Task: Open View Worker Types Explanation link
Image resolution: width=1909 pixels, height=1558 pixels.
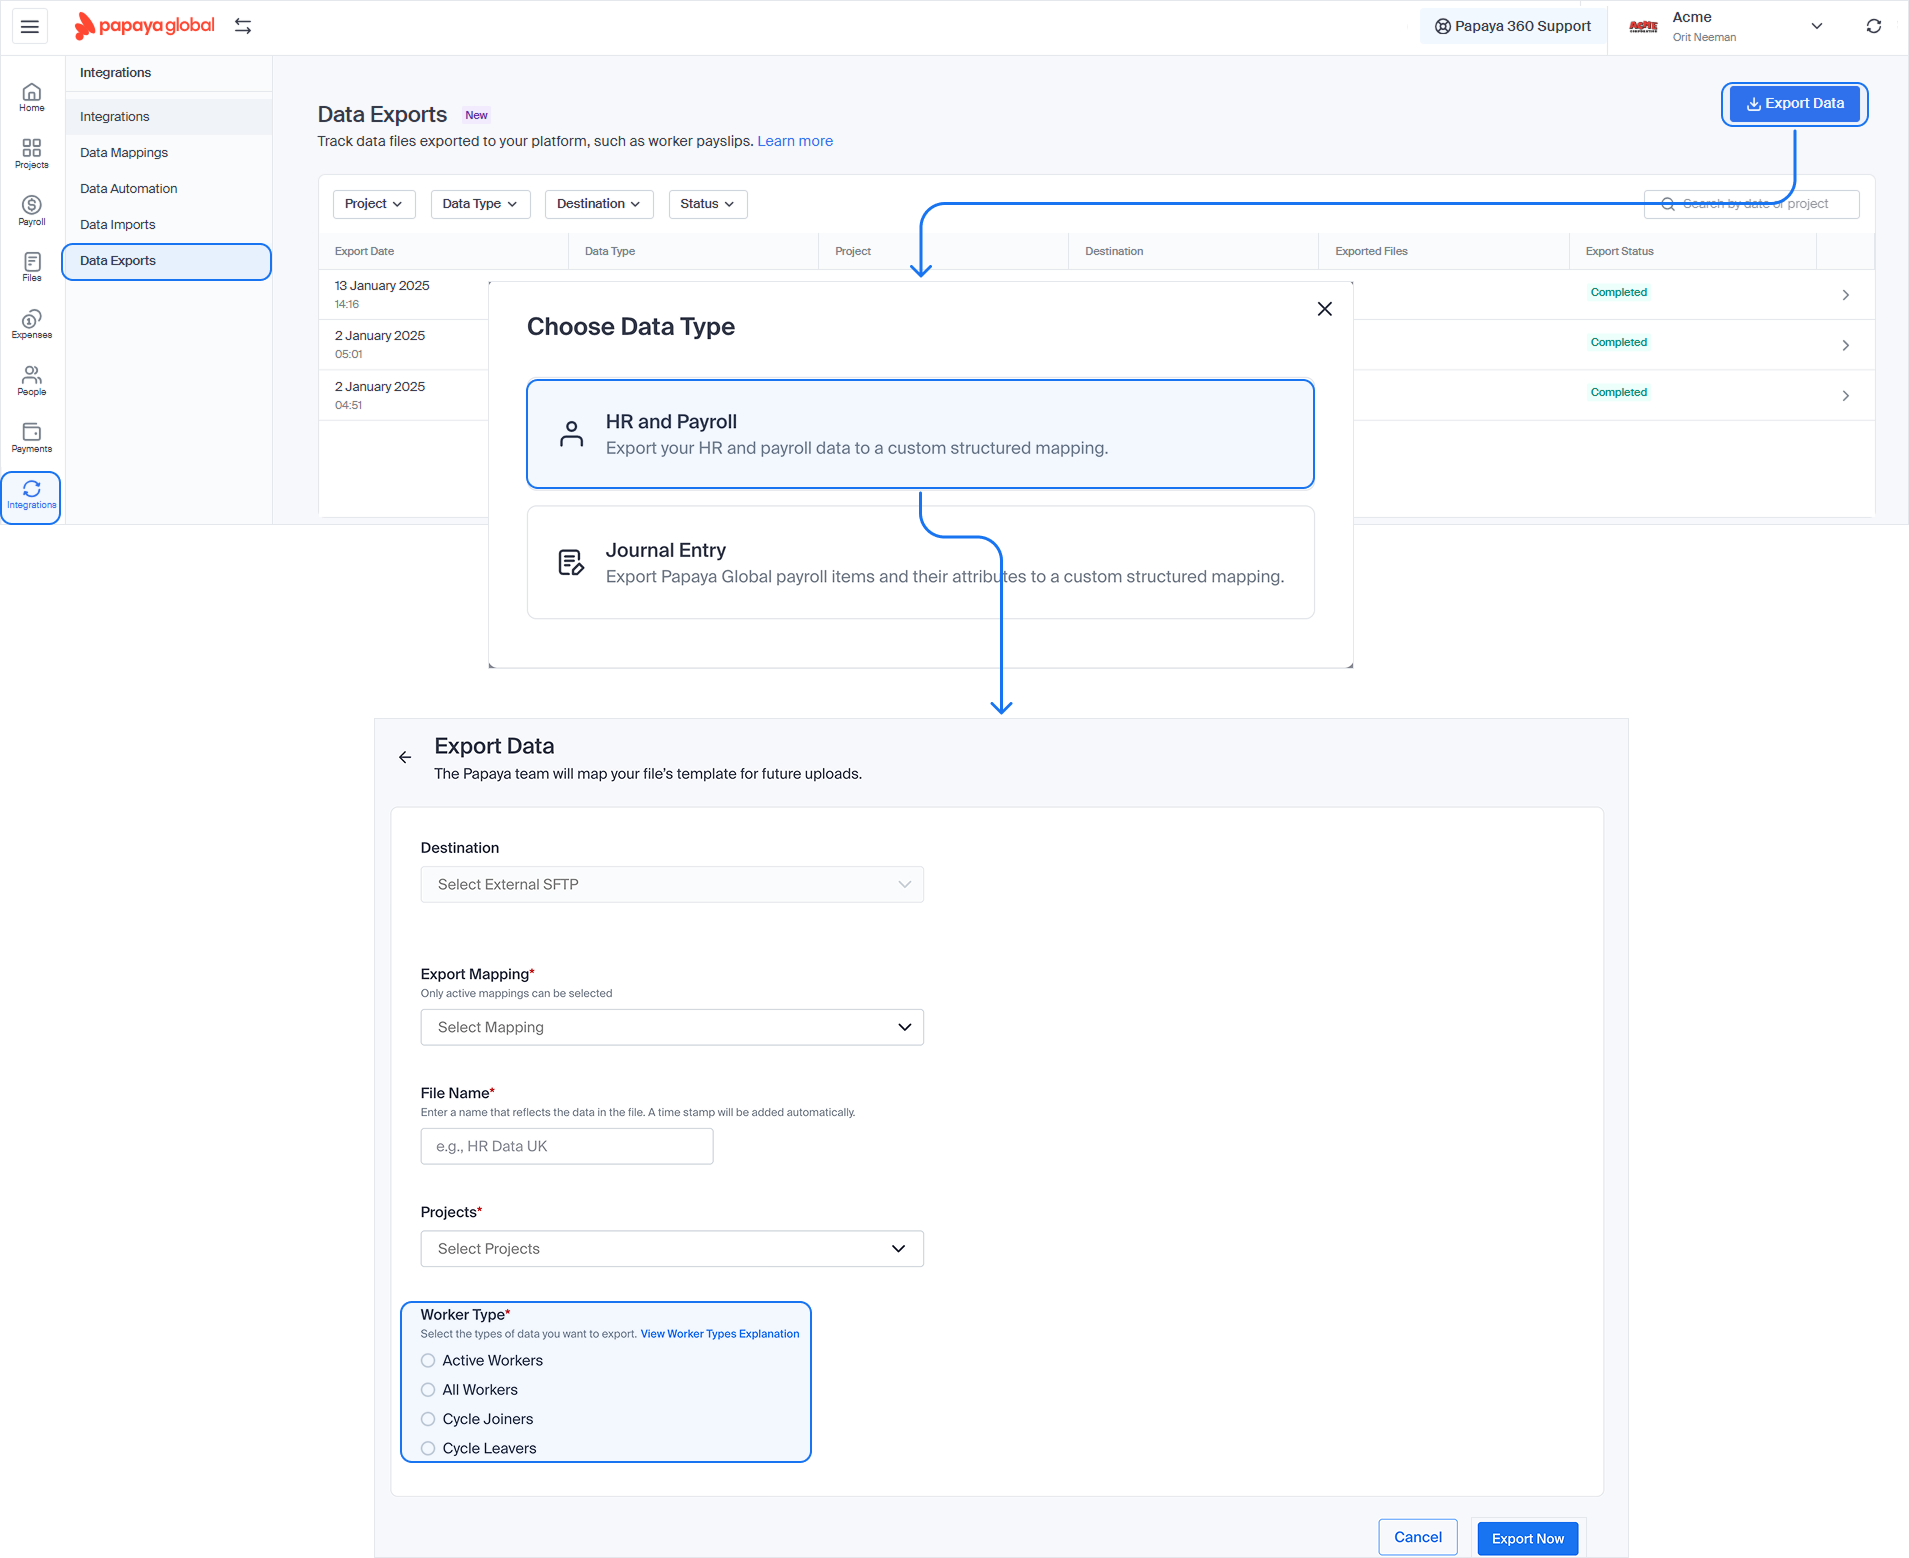Action: 720,1334
